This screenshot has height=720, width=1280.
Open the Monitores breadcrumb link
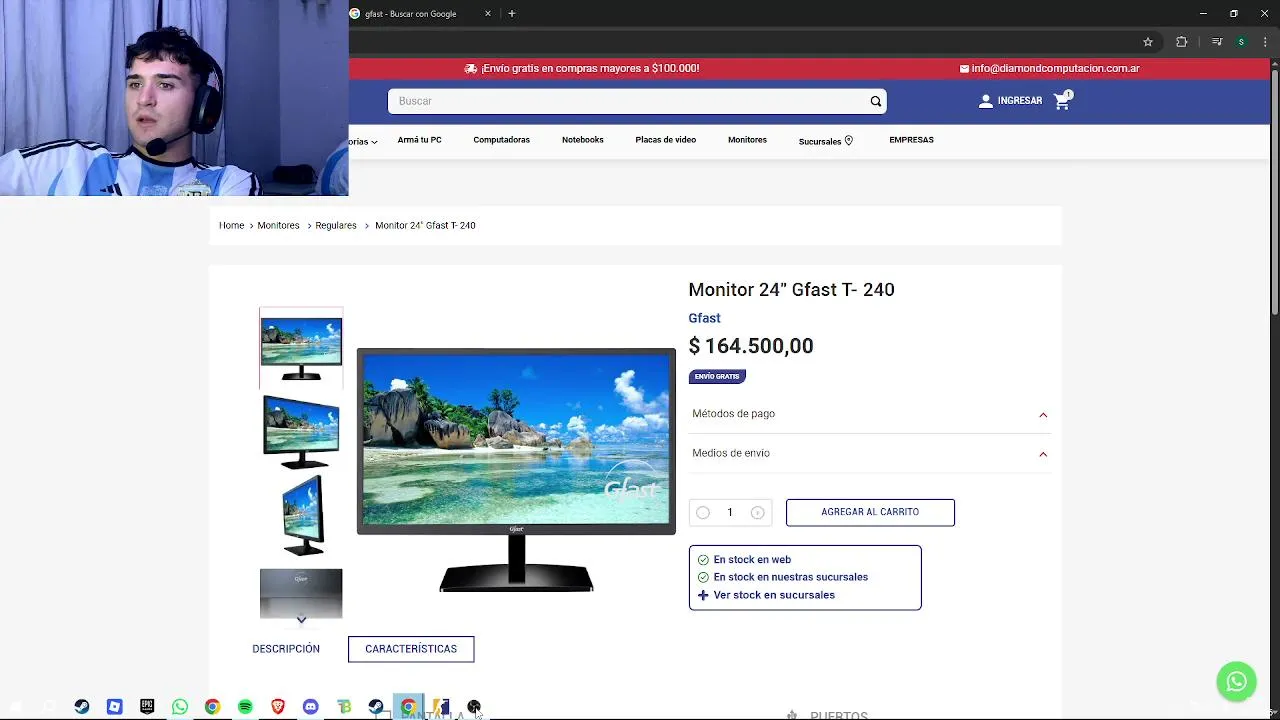(278, 226)
